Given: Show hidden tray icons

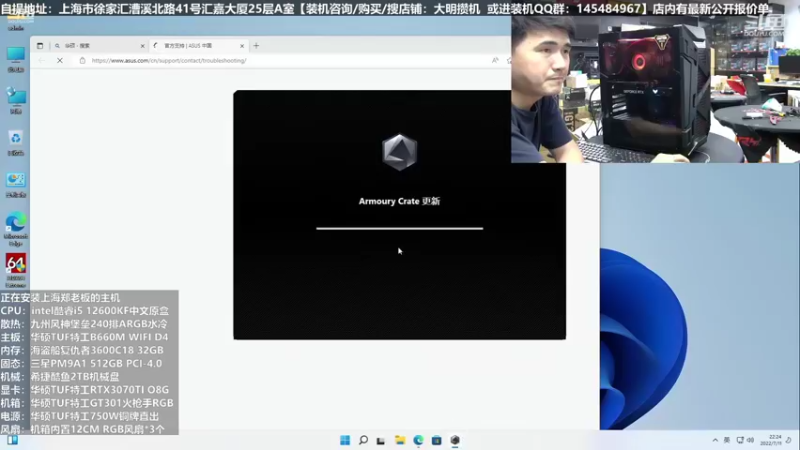Looking at the screenshot, I should click(715, 440).
